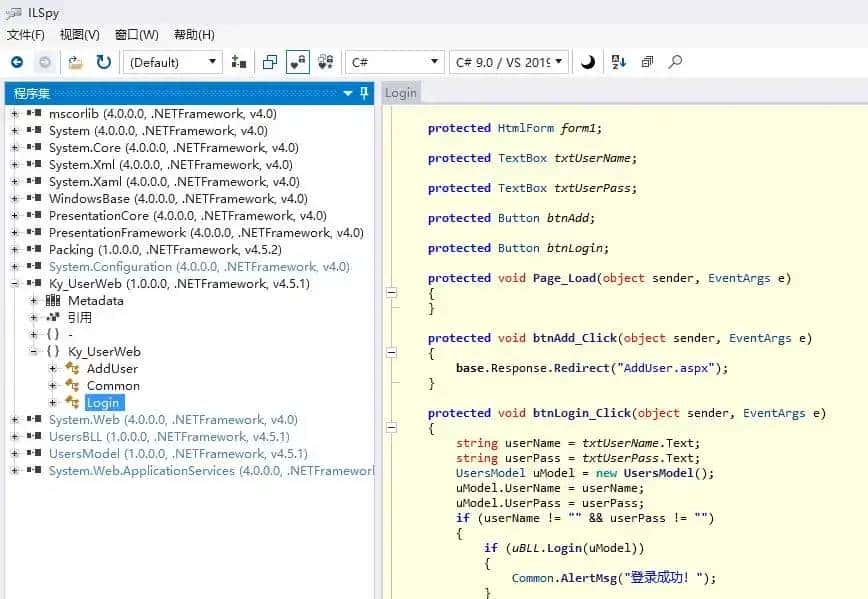This screenshot has width=868, height=599.
Task: Reload all assemblies with the refresh icon
Action: click(103, 61)
